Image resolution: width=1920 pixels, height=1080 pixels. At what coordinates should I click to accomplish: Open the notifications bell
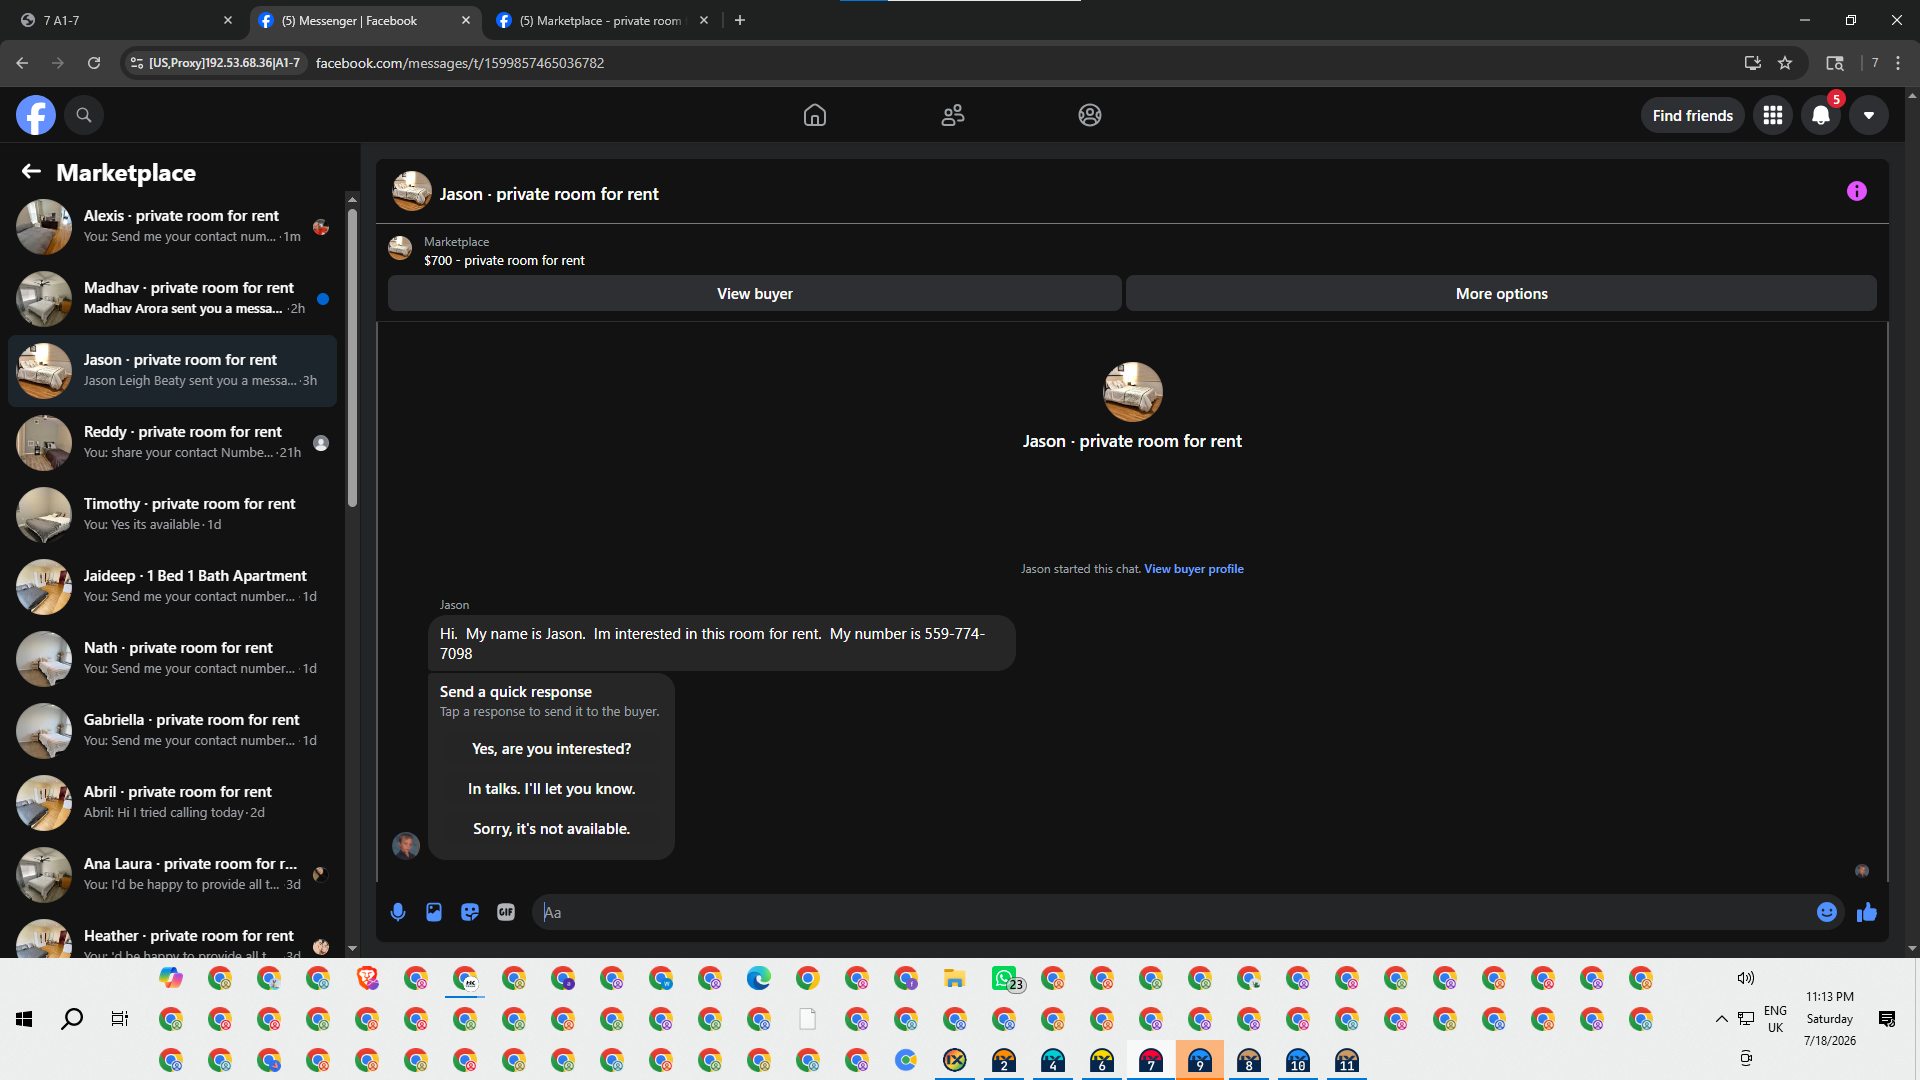coord(1821,115)
